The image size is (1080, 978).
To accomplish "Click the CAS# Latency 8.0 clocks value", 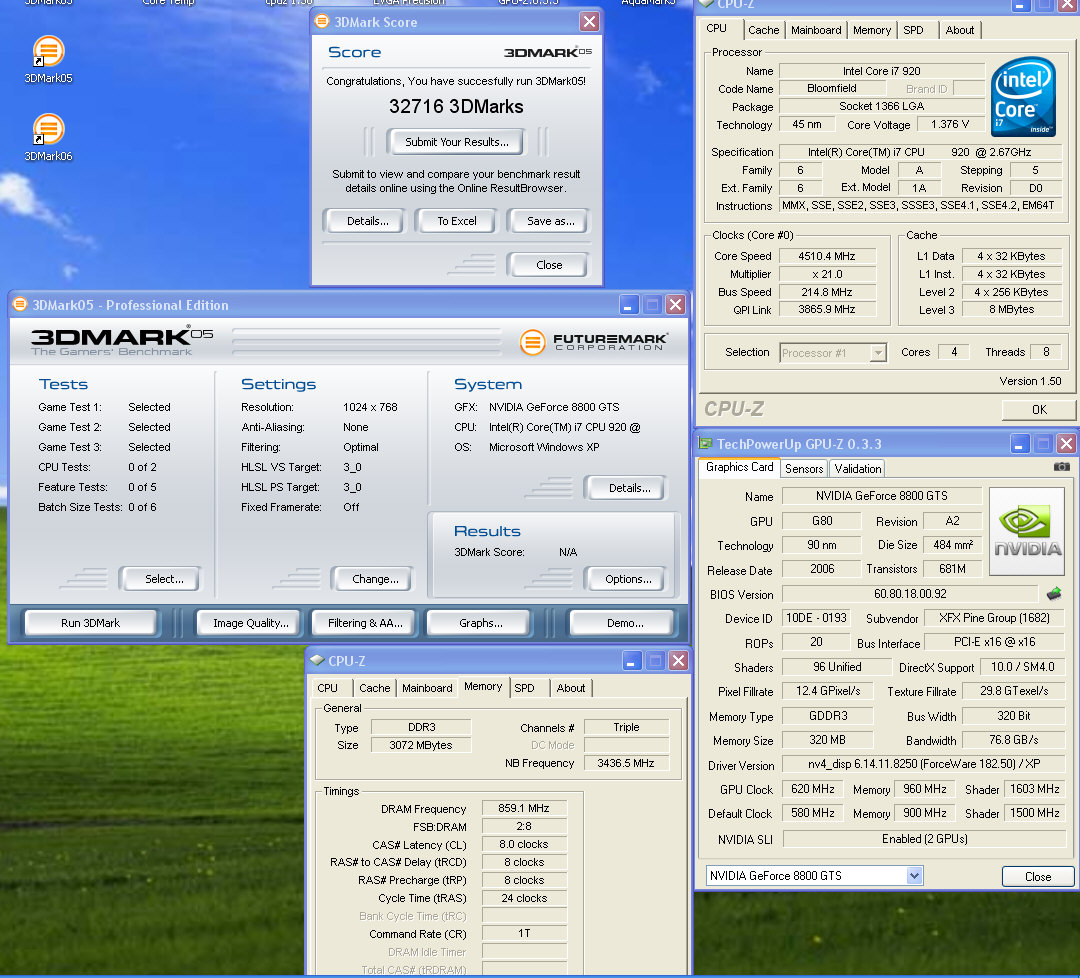I will point(523,844).
